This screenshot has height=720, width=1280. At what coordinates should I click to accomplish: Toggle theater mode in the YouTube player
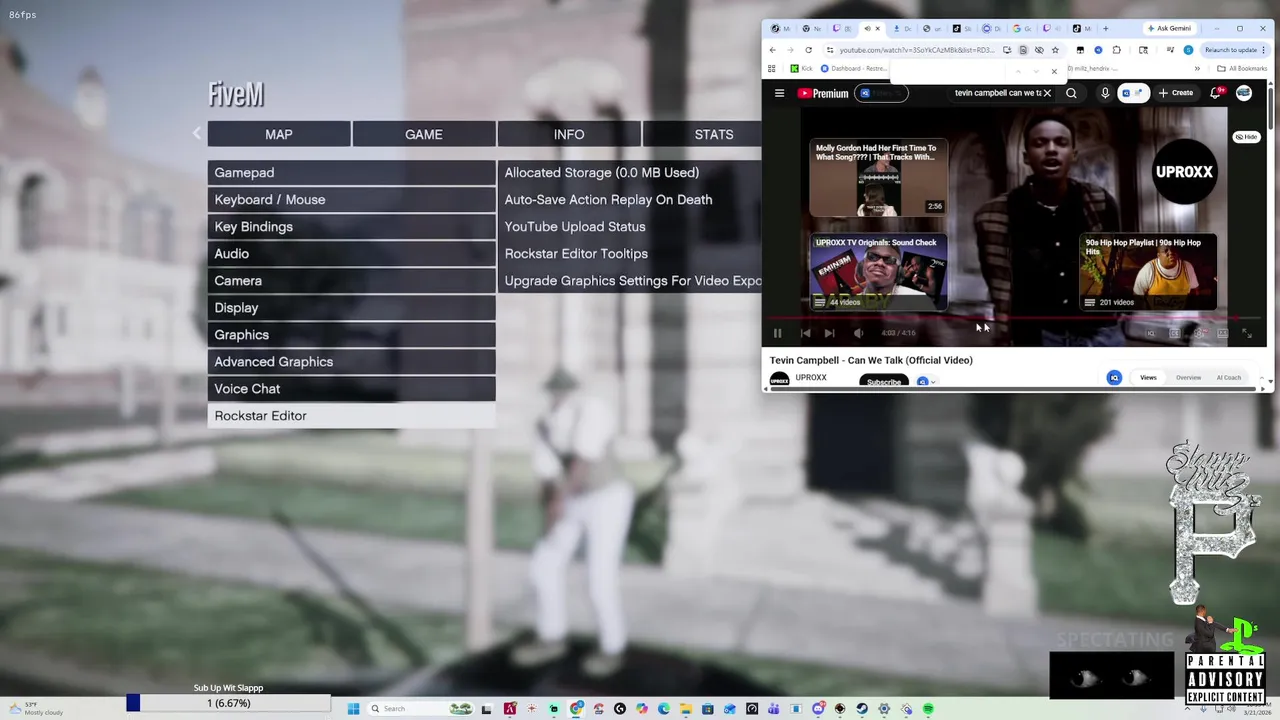click(1223, 333)
